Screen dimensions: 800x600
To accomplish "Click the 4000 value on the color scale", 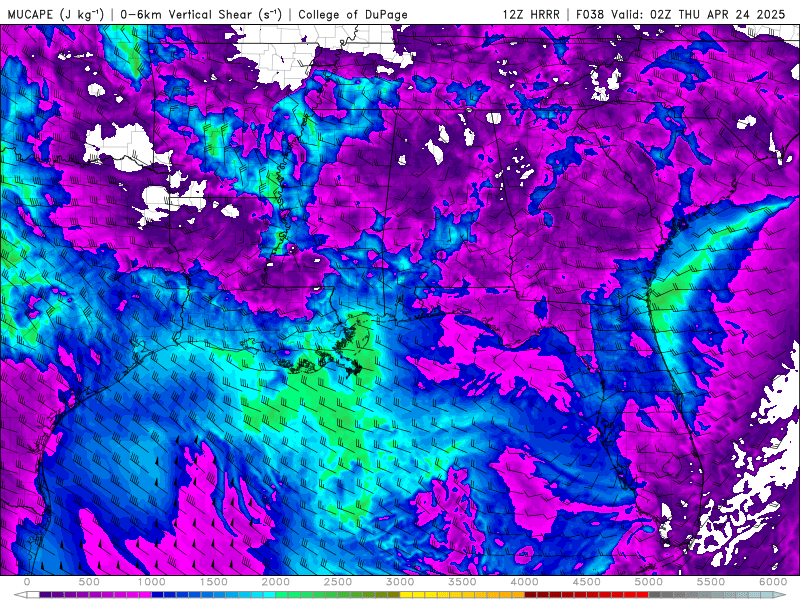I will pos(525,582).
